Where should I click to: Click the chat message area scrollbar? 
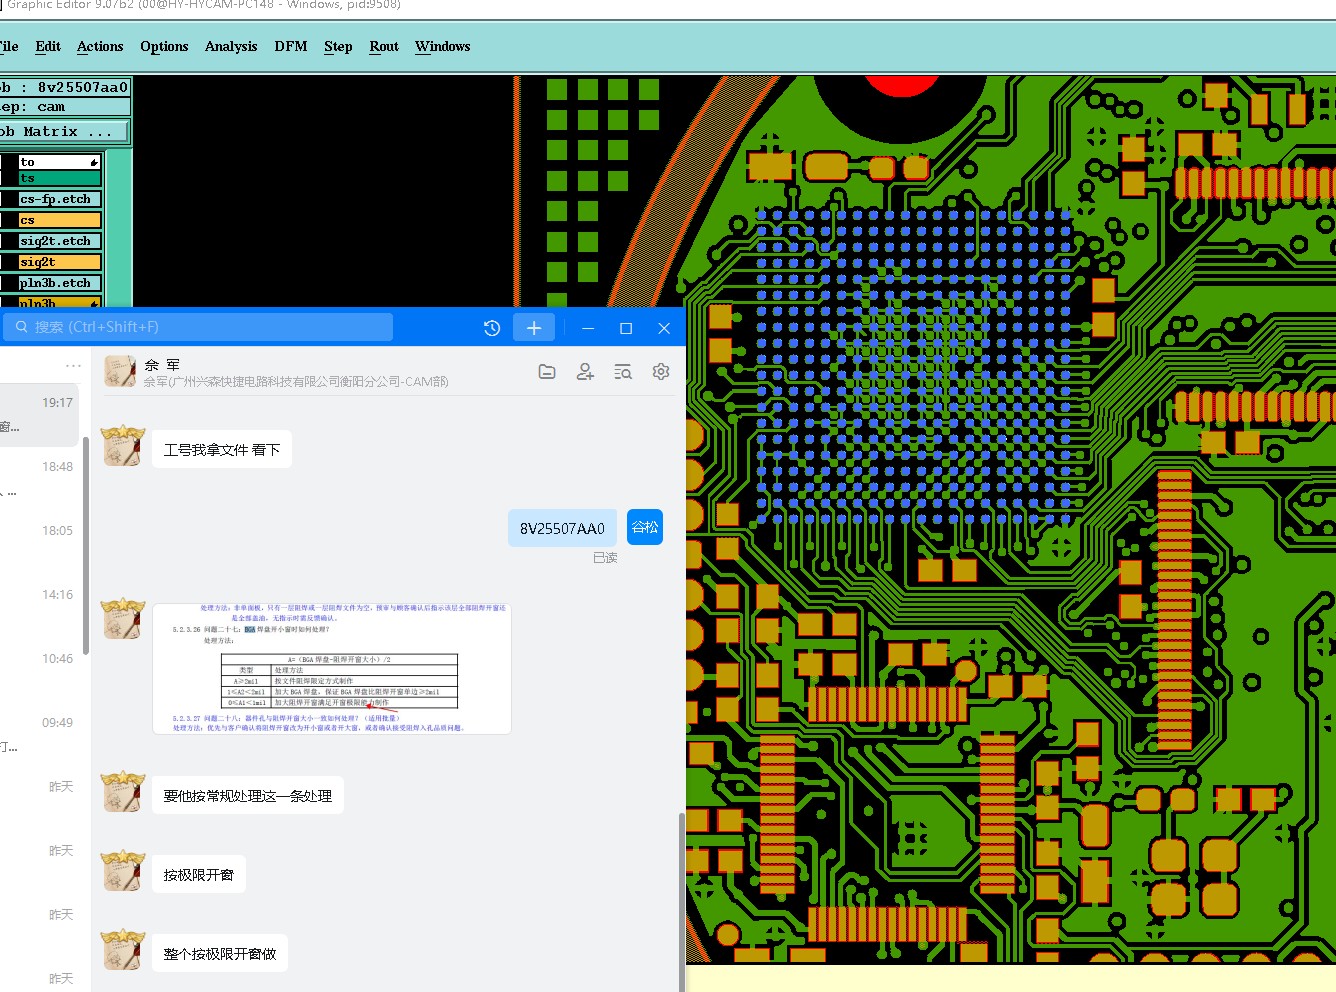tap(682, 901)
